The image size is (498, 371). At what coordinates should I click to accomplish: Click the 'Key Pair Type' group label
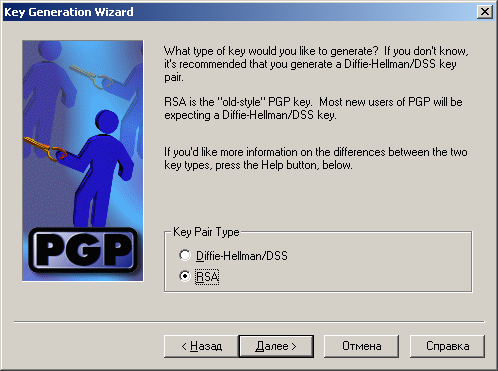pos(206,232)
